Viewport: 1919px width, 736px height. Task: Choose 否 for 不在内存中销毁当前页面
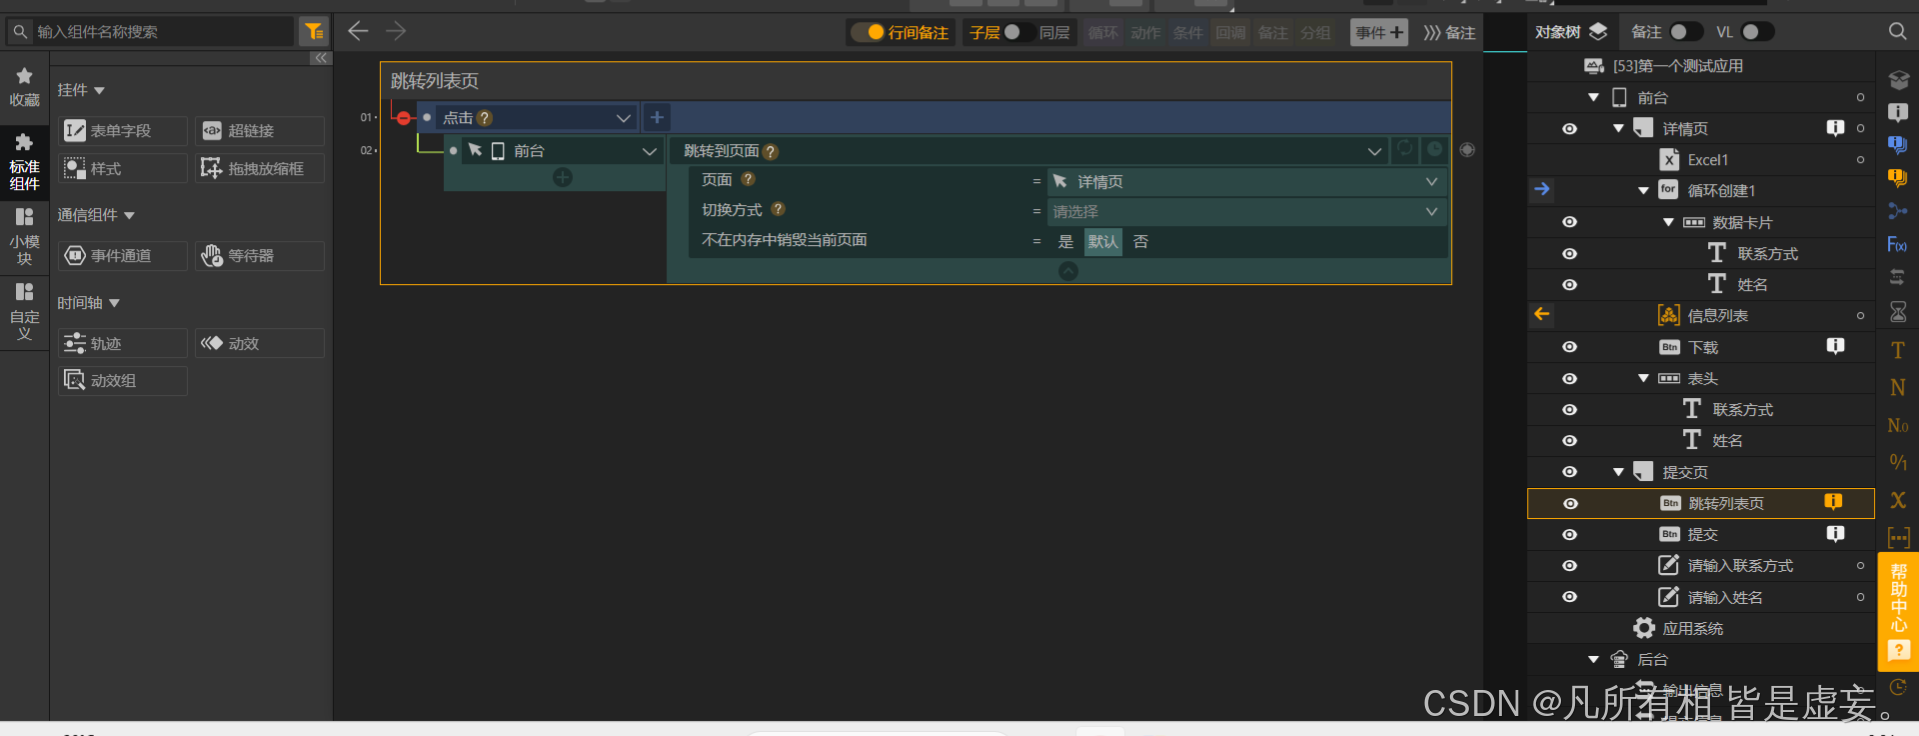coord(1141,242)
